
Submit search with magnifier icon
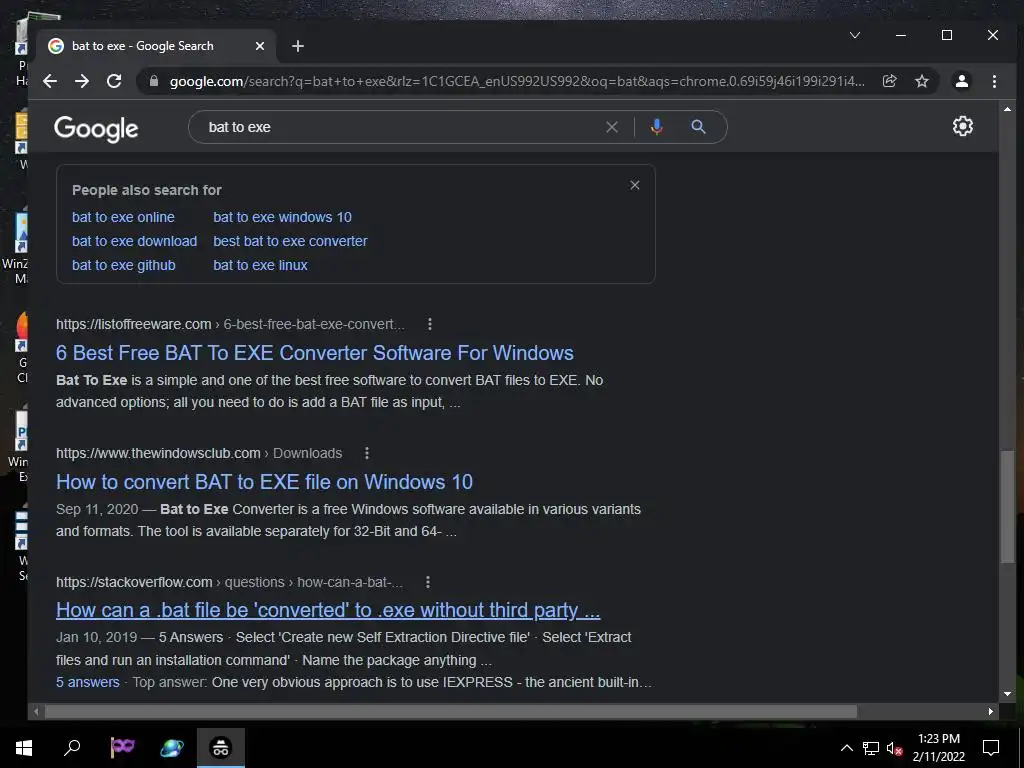coord(698,127)
